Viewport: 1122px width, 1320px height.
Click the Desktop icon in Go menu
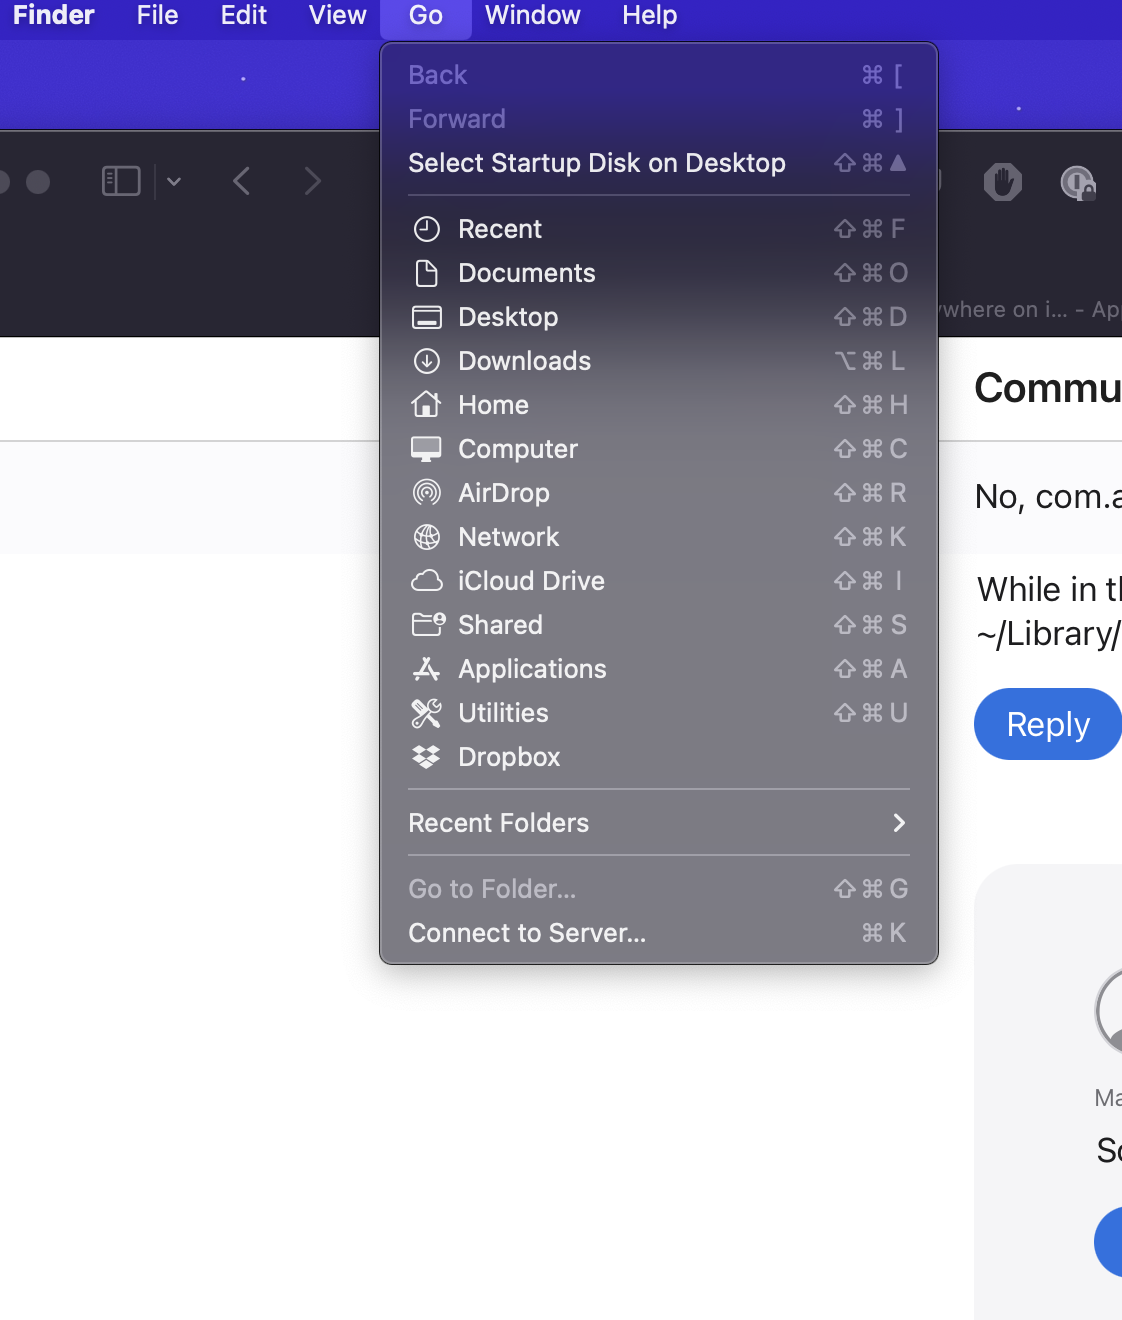427,317
